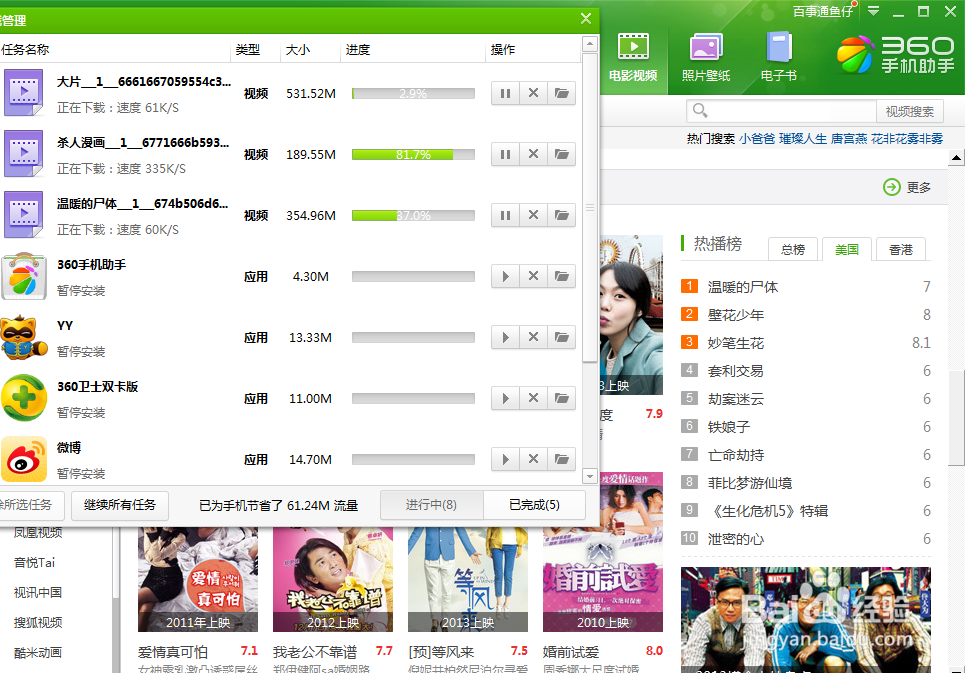This screenshot has height=673, width=965.
Task: Delete the 360卫士双卡版 task
Action: point(534,398)
